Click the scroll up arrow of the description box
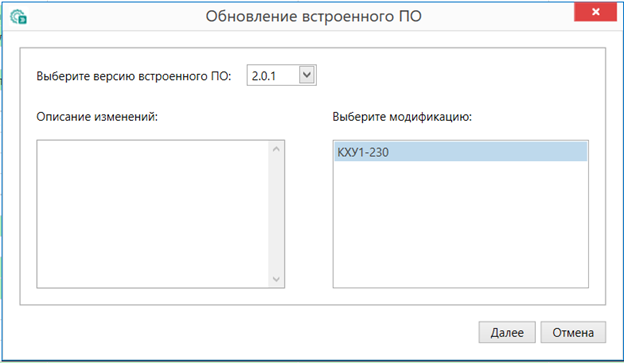The height and width of the screenshot is (363, 624). [x=276, y=149]
